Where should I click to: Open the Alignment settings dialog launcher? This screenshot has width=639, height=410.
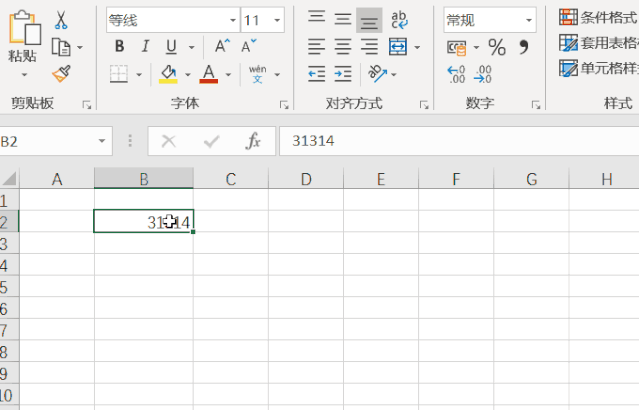point(424,105)
